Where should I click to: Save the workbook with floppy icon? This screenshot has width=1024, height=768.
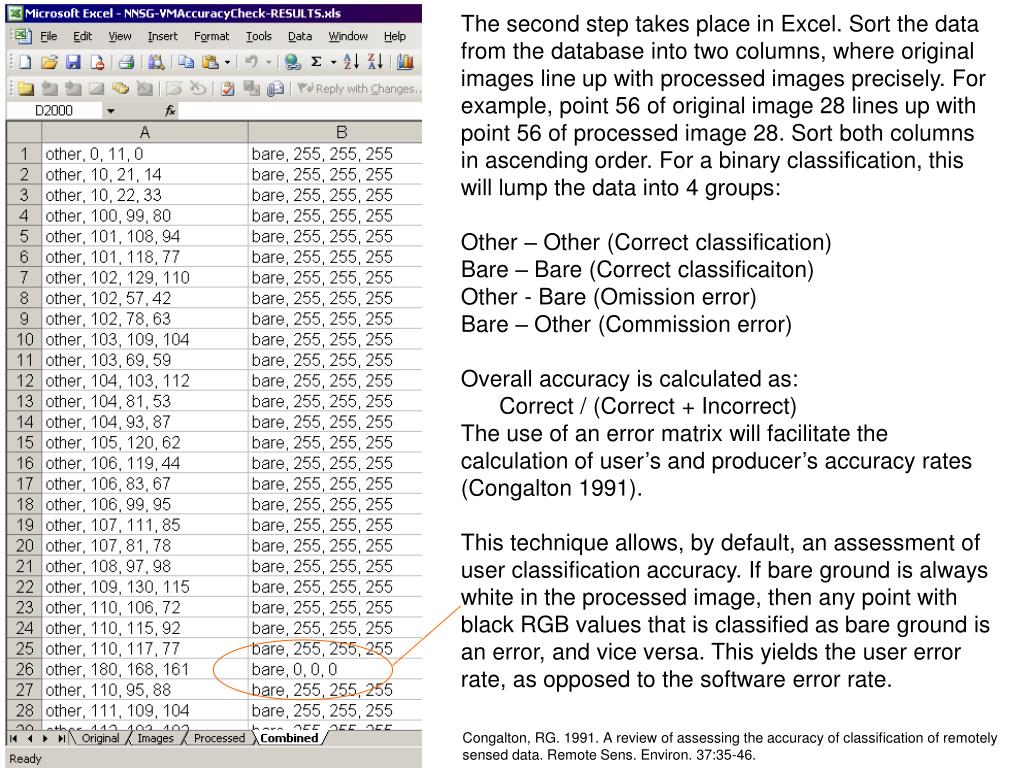coord(73,62)
